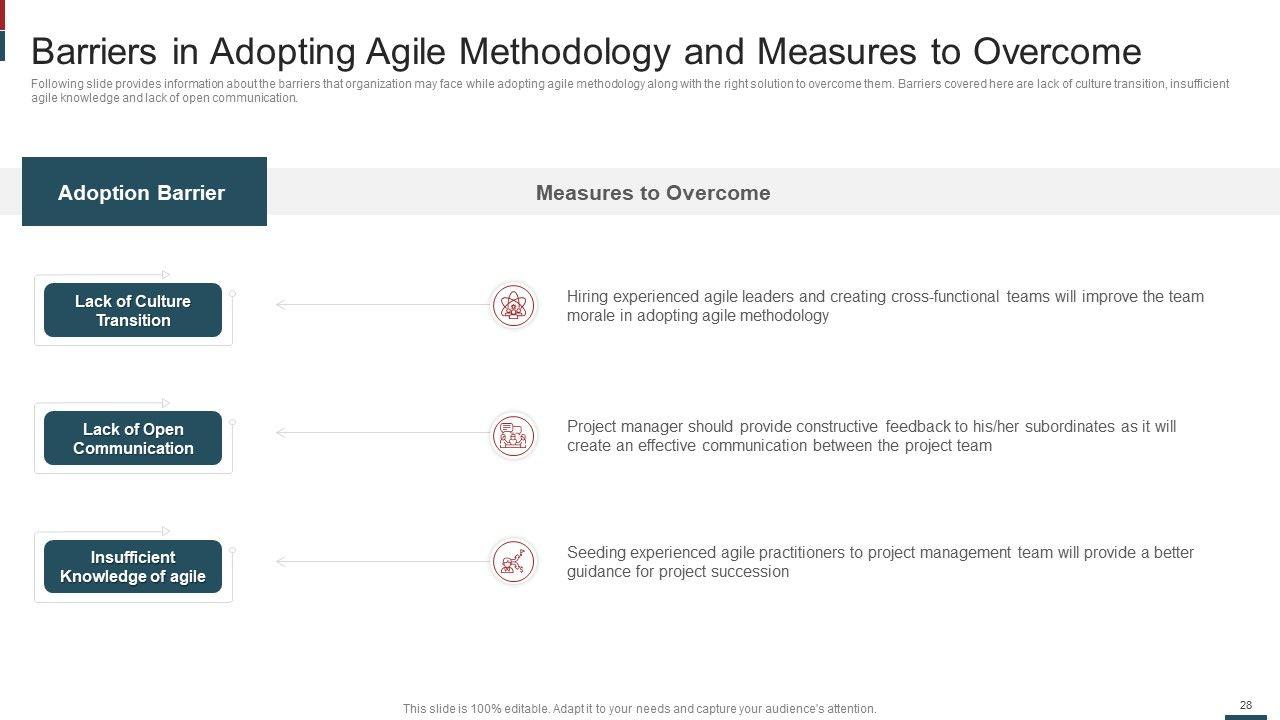Image resolution: width=1280 pixels, height=720 pixels.
Task: Click the small triangle above Lack of Culture Transition
Action: click(x=166, y=274)
